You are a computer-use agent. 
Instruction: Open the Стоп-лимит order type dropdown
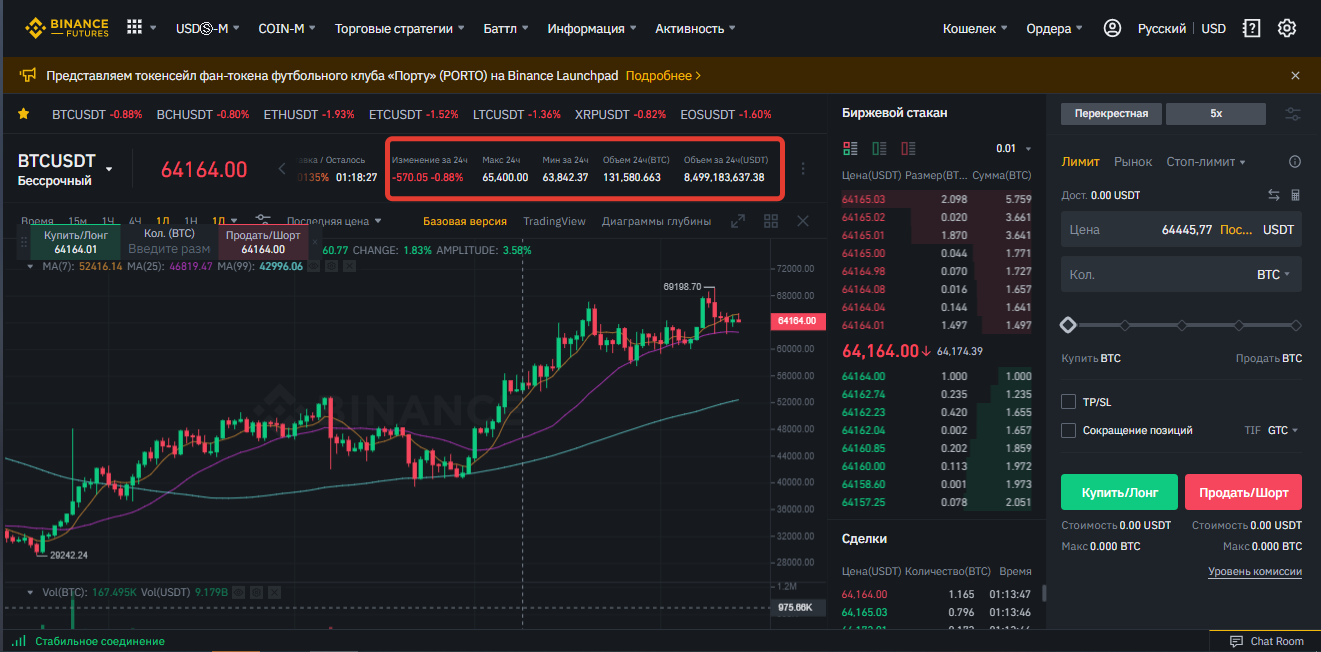click(1206, 162)
